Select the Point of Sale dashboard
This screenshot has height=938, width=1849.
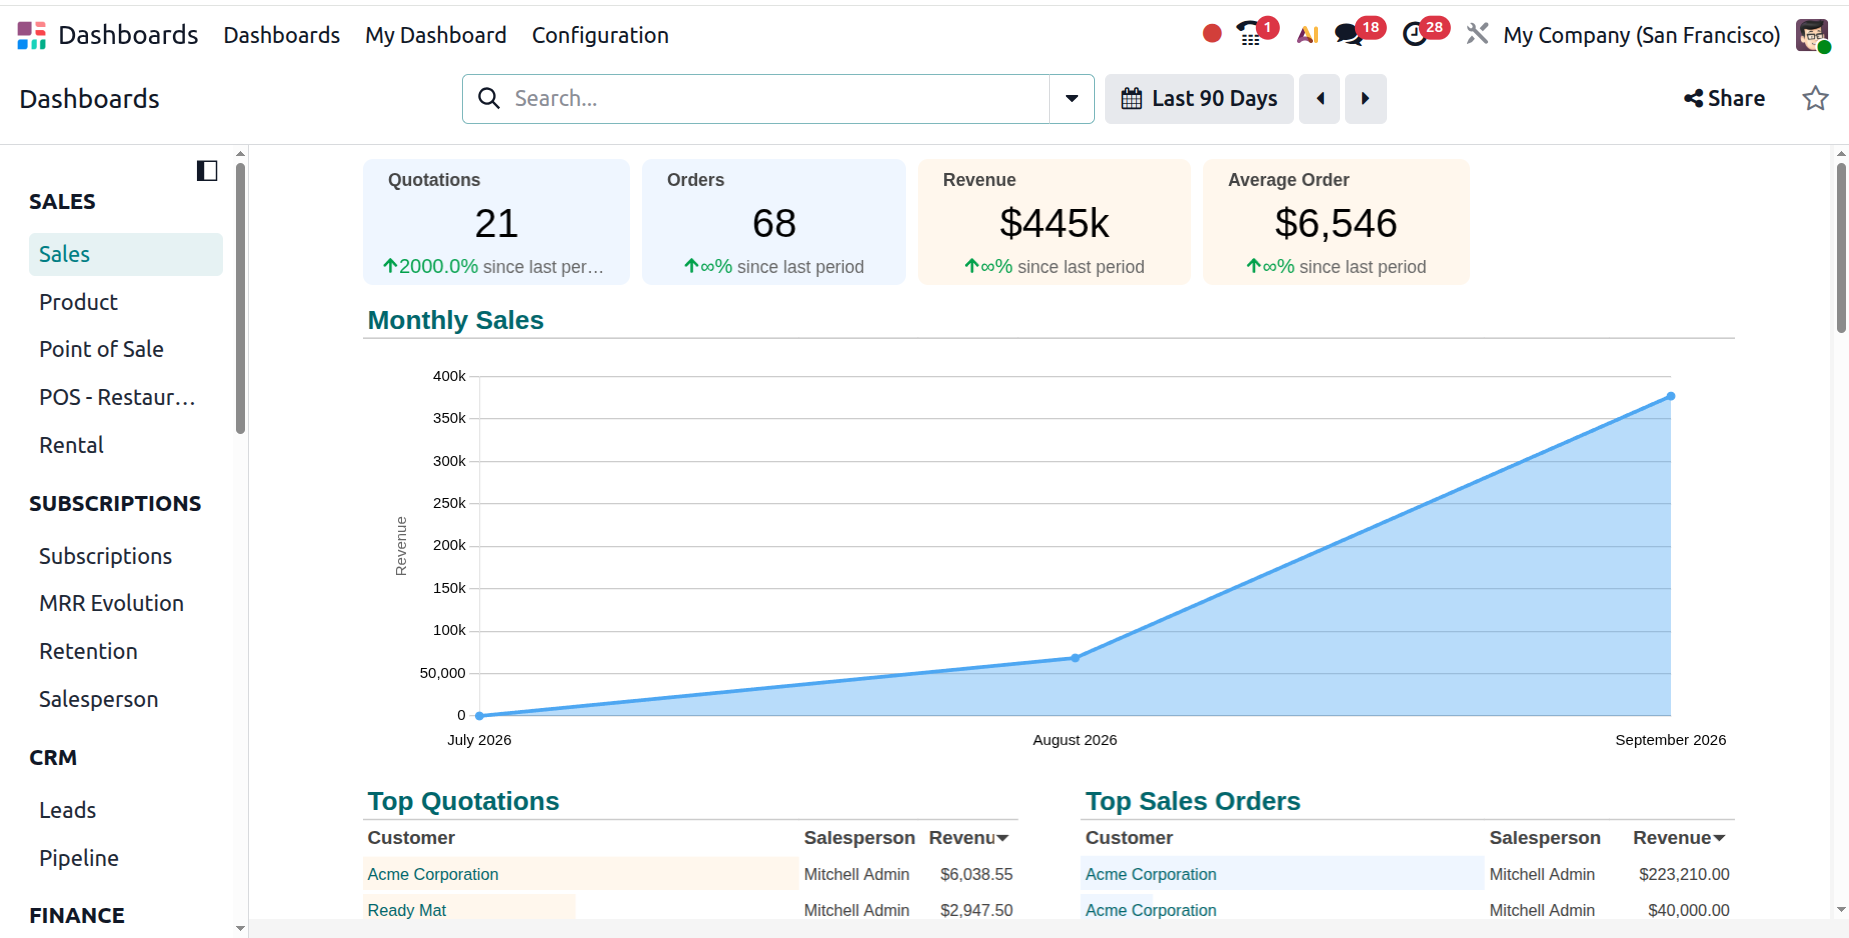click(126, 349)
